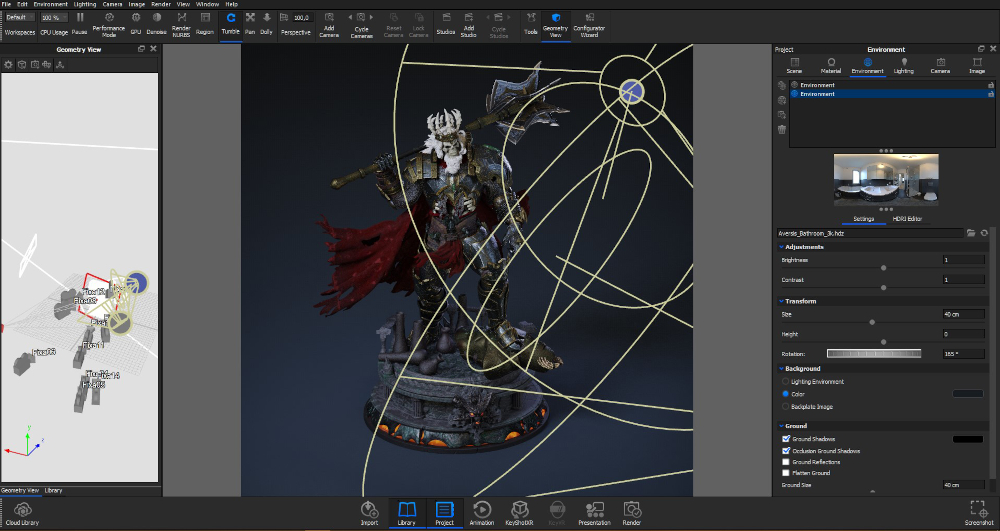The width and height of the screenshot is (1000, 531).
Task: Delete environment with trash icon
Action: [x=782, y=129]
